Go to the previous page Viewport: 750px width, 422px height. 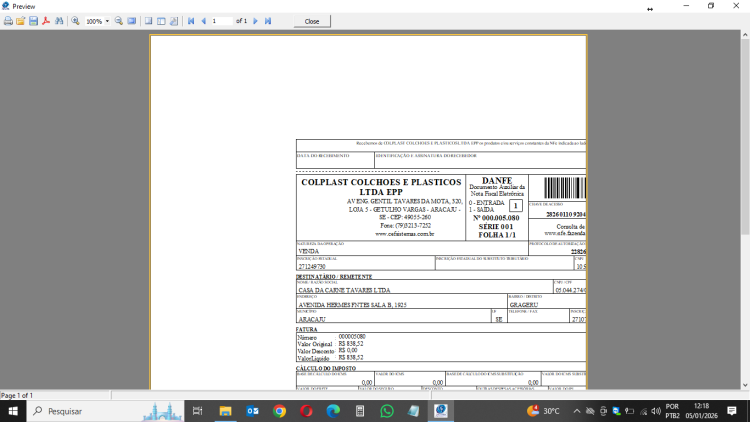point(204,21)
